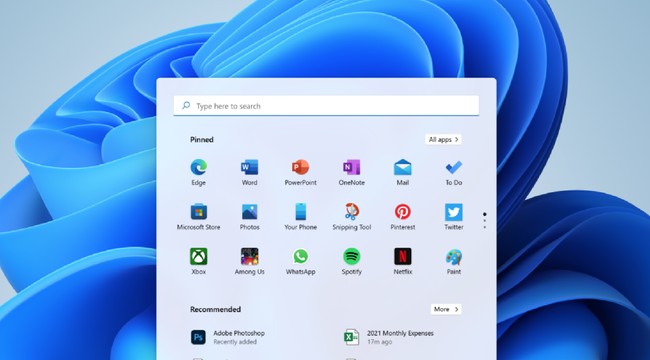
Task: Launch Word from pinned apps
Action: click(x=250, y=168)
